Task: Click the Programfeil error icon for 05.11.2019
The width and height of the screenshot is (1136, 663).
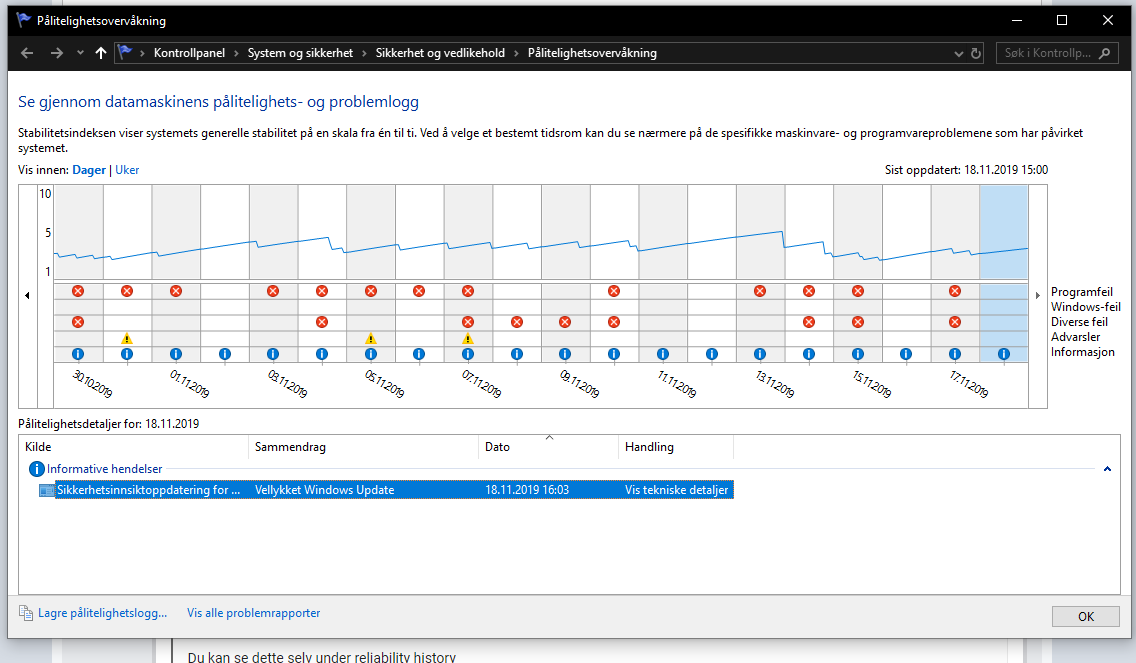Action: [371, 291]
